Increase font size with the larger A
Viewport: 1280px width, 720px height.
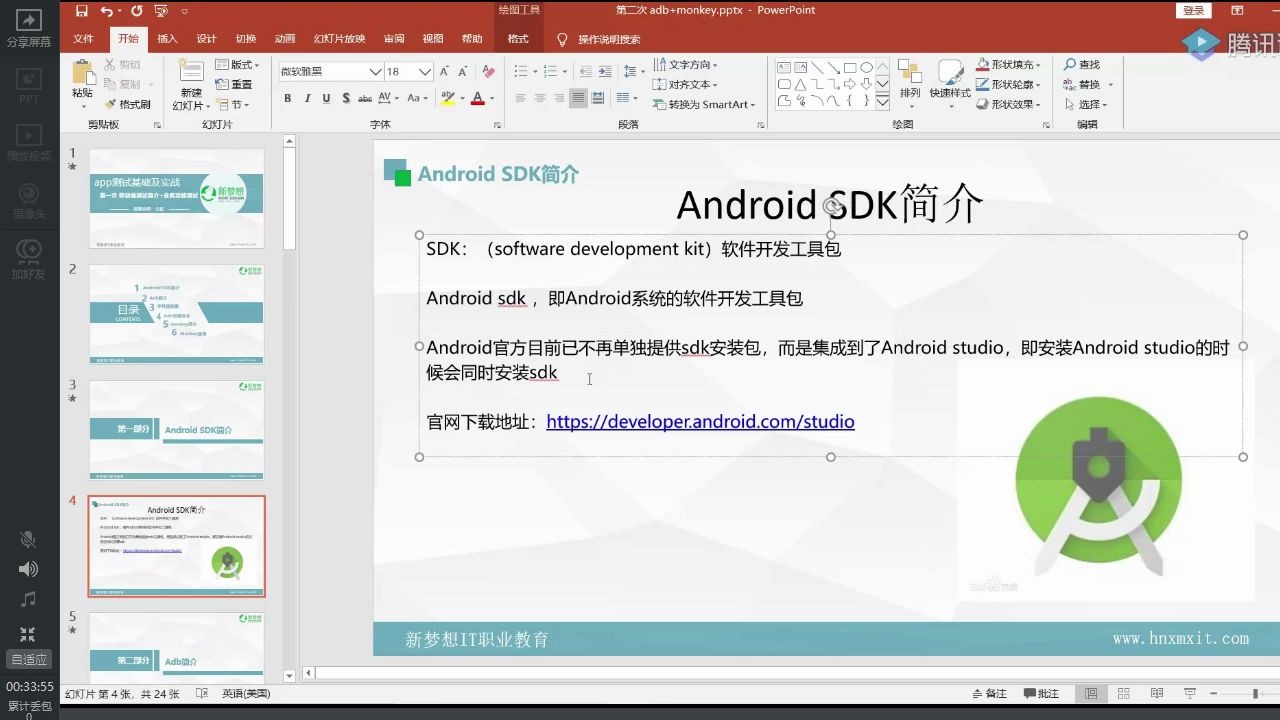445,72
